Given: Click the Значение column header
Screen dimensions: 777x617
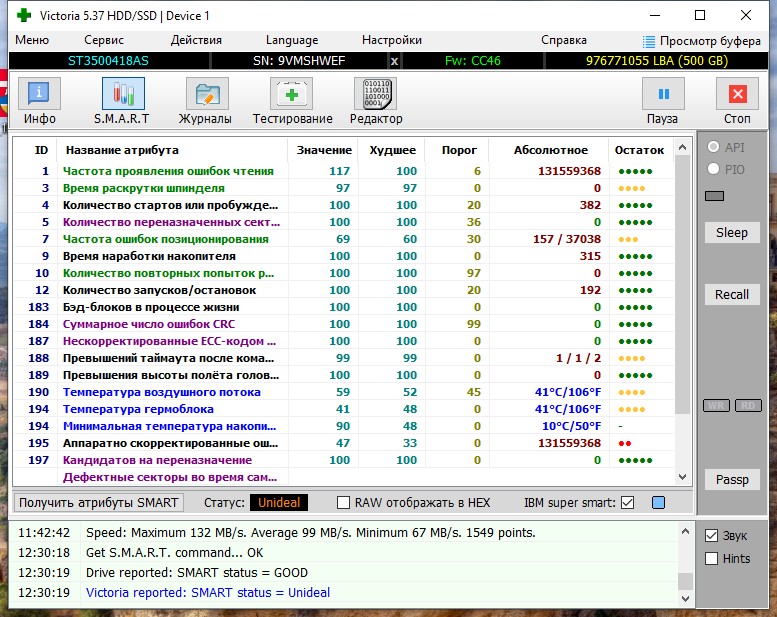Looking at the screenshot, I should (x=324, y=150).
